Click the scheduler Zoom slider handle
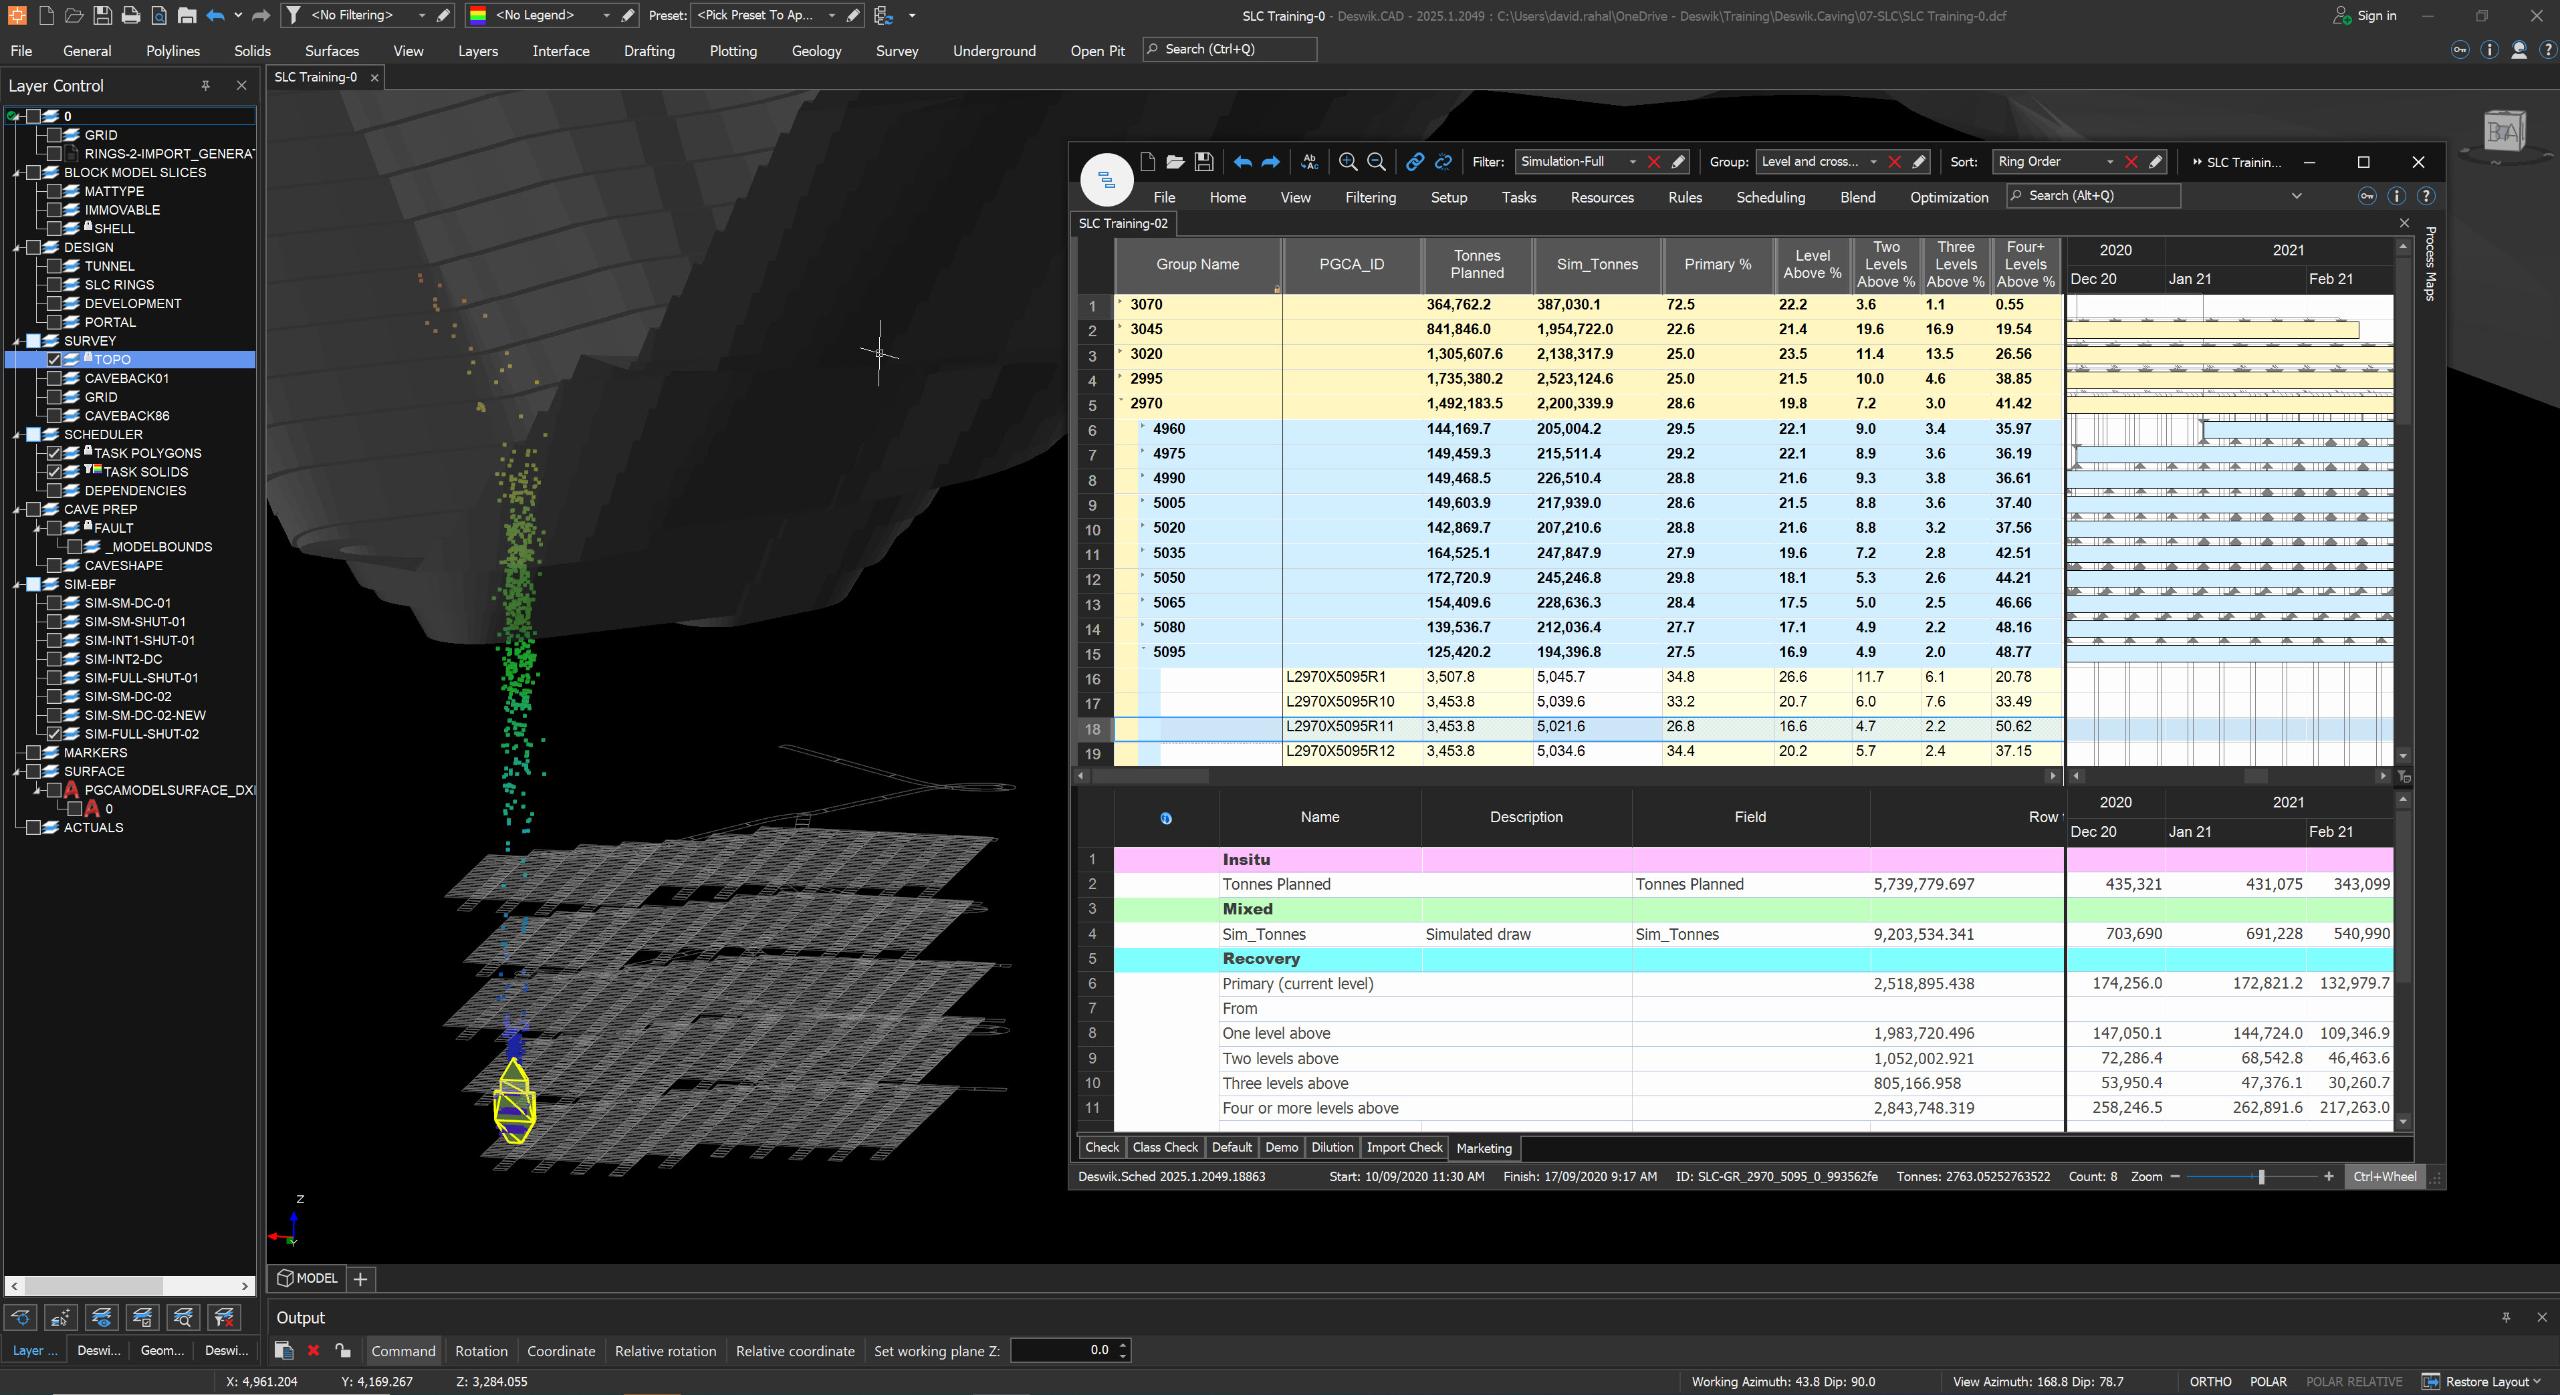The image size is (2560, 1395). tap(2261, 1177)
